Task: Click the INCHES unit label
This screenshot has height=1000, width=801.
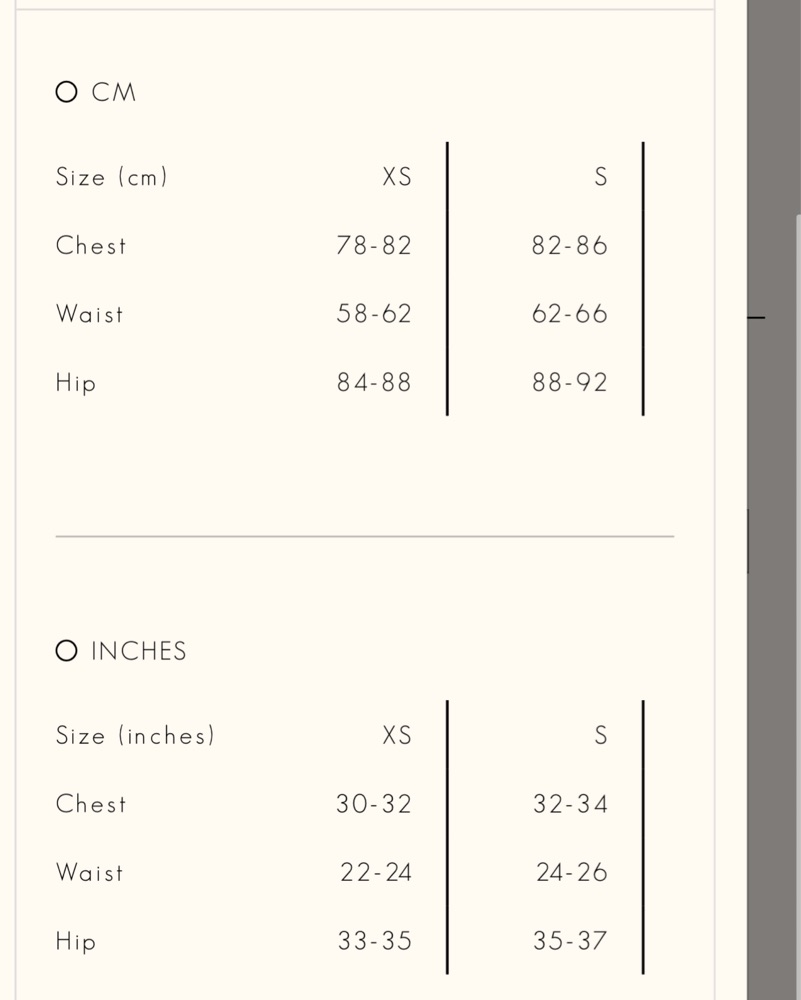Action: [x=138, y=651]
